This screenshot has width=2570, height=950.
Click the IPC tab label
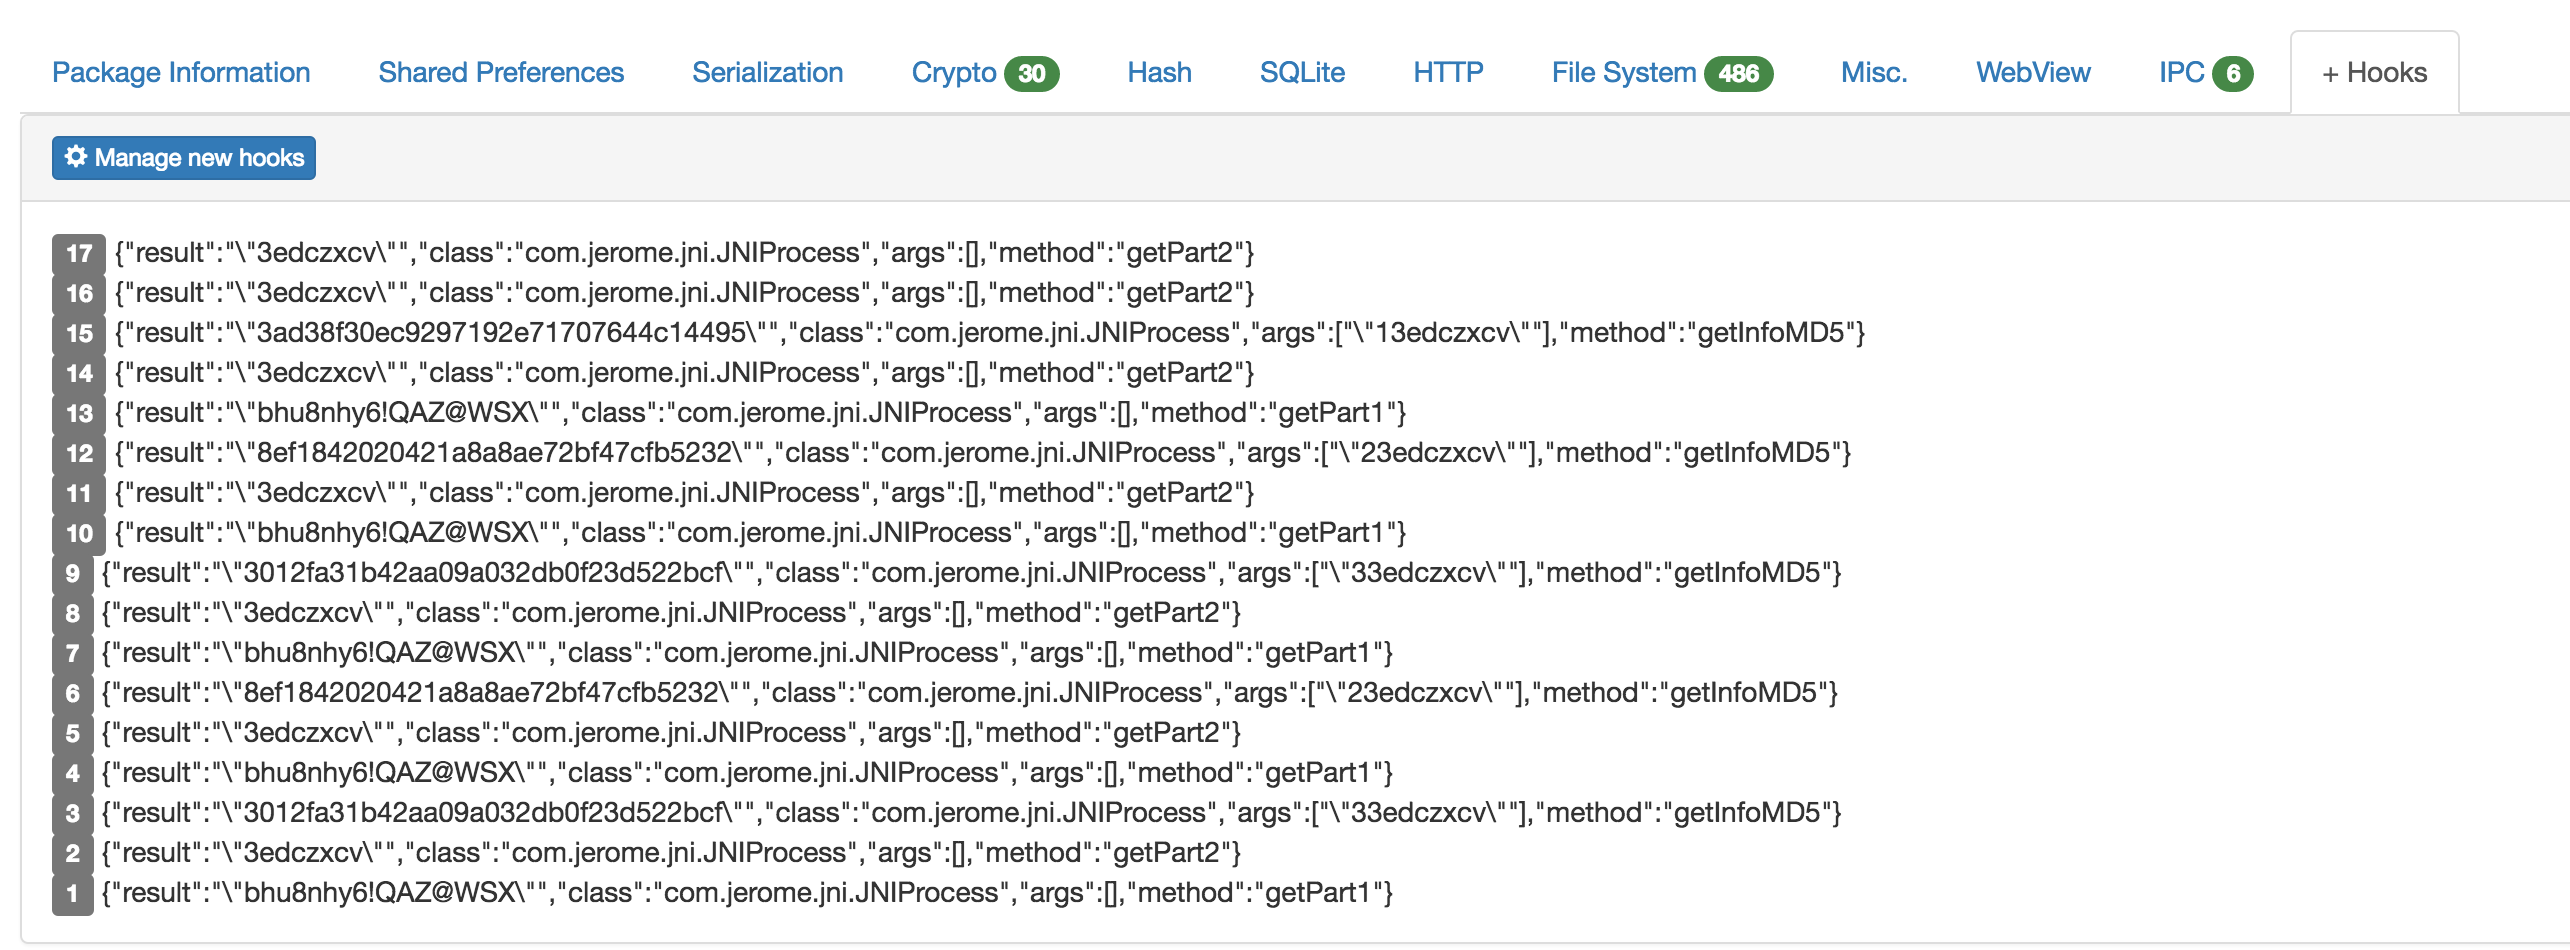tap(2181, 73)
